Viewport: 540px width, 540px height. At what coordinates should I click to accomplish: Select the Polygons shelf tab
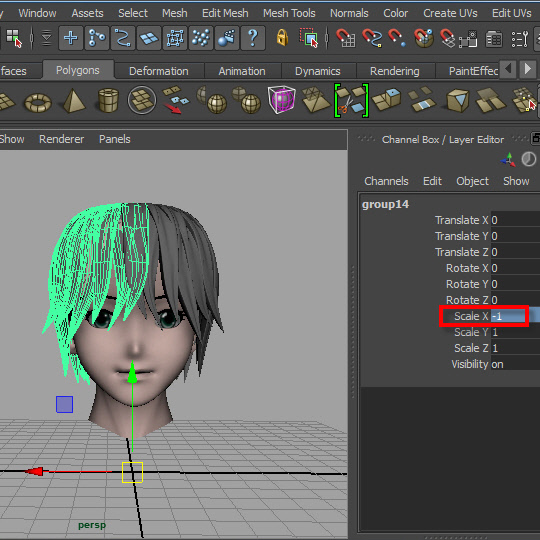(78, 70)
